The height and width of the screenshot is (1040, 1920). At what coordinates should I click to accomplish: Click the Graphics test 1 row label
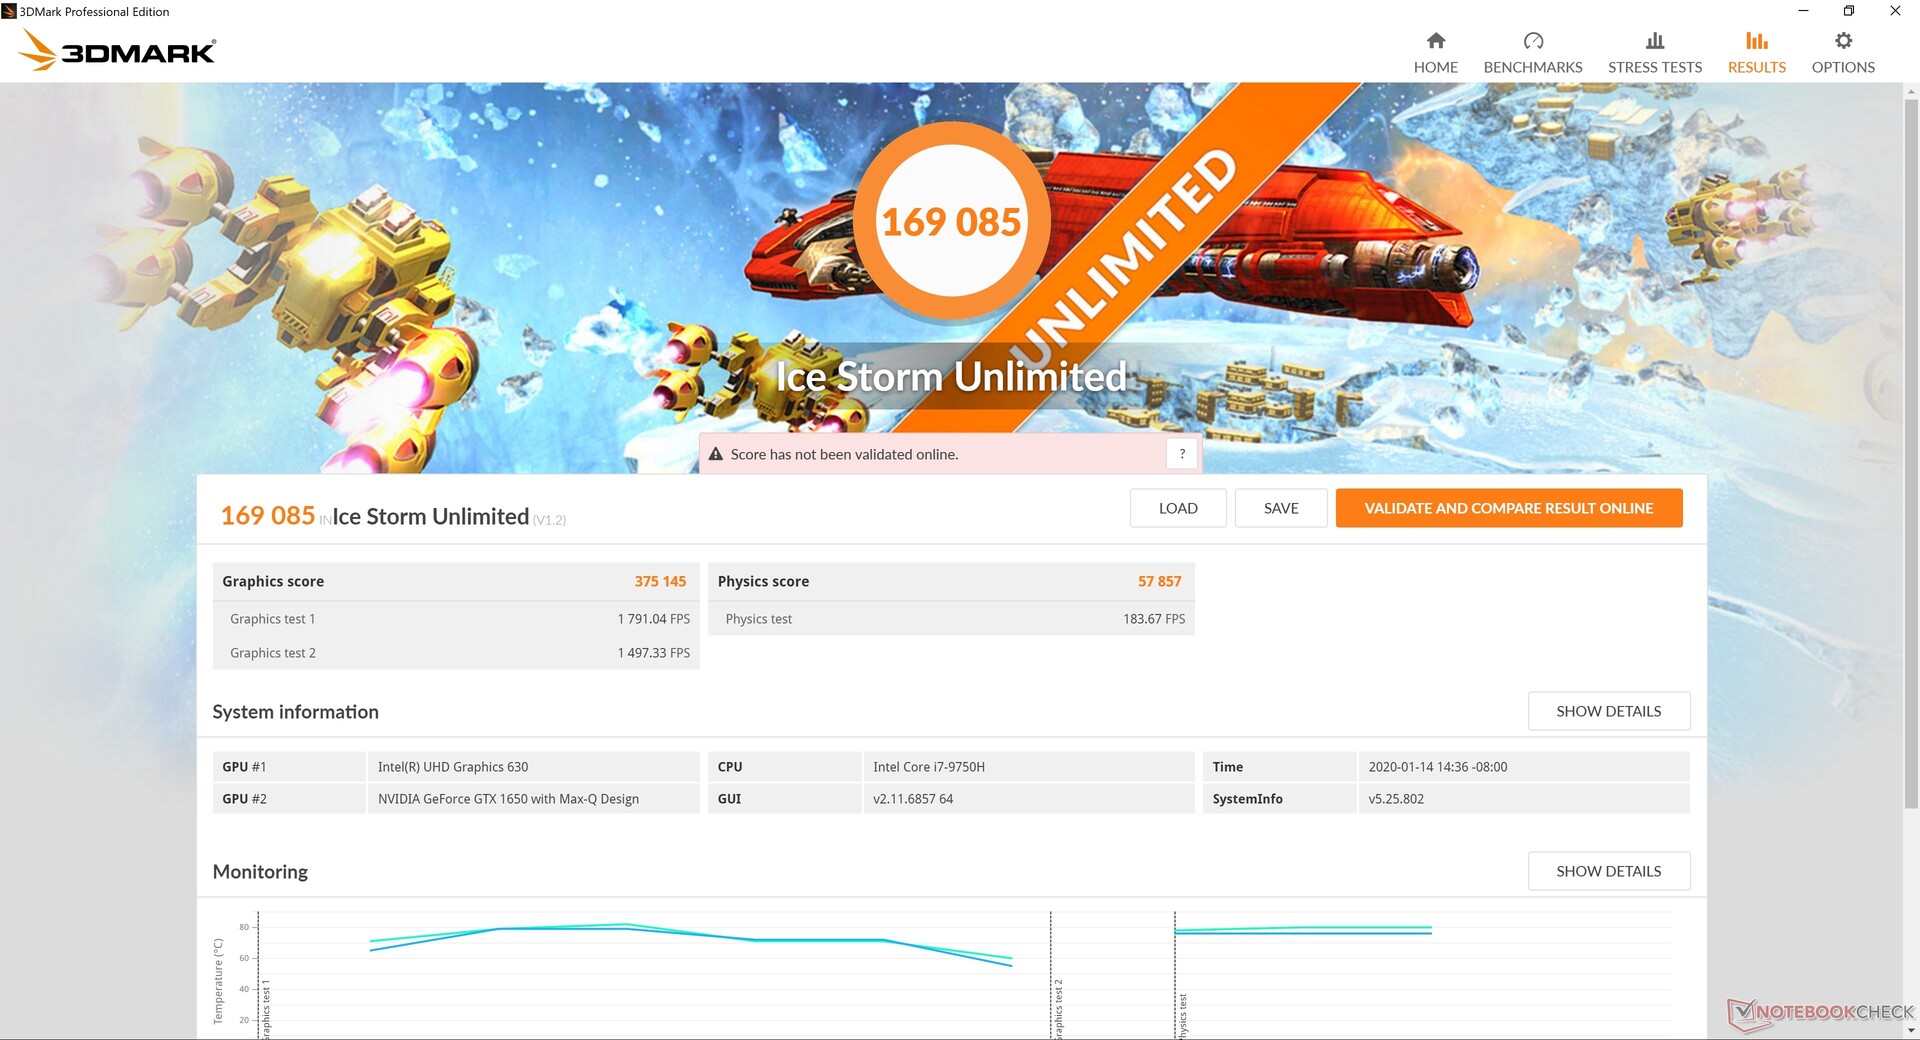pos(272,619)
